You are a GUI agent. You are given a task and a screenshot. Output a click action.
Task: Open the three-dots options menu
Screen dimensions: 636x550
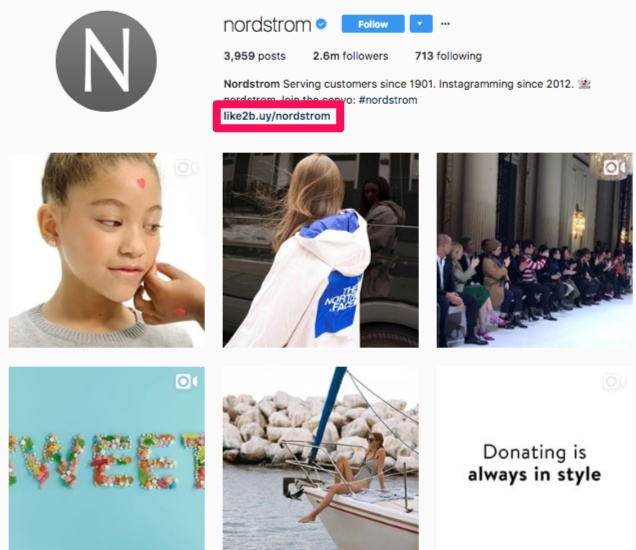(445, 24)
